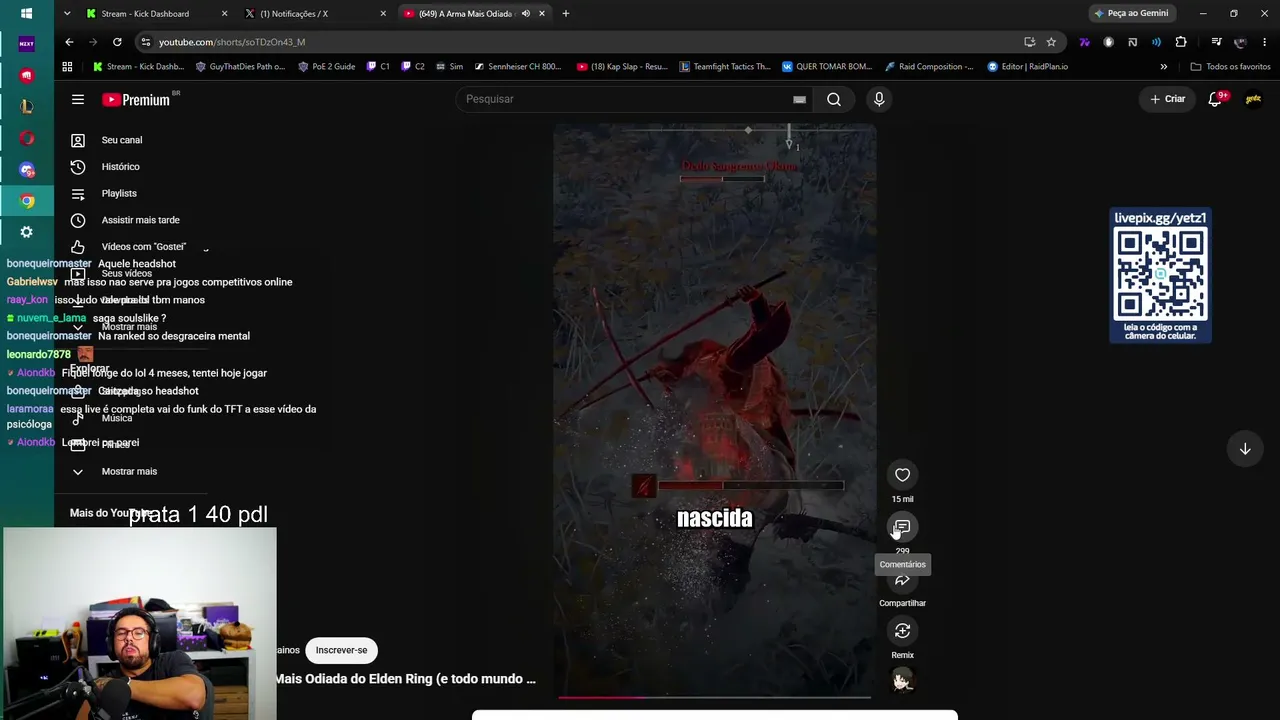Screen dimensions: 1280x720
Task: Open Seu canal in the sidebar
Action: click(122, 140)
